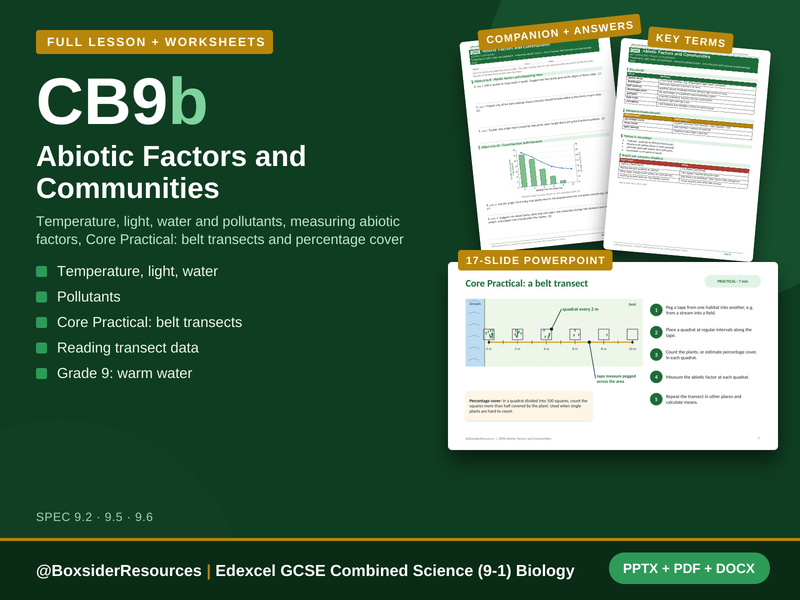800x600 pixels.
Task: Click the blue stream strip in the diagram
Action: 475,333
